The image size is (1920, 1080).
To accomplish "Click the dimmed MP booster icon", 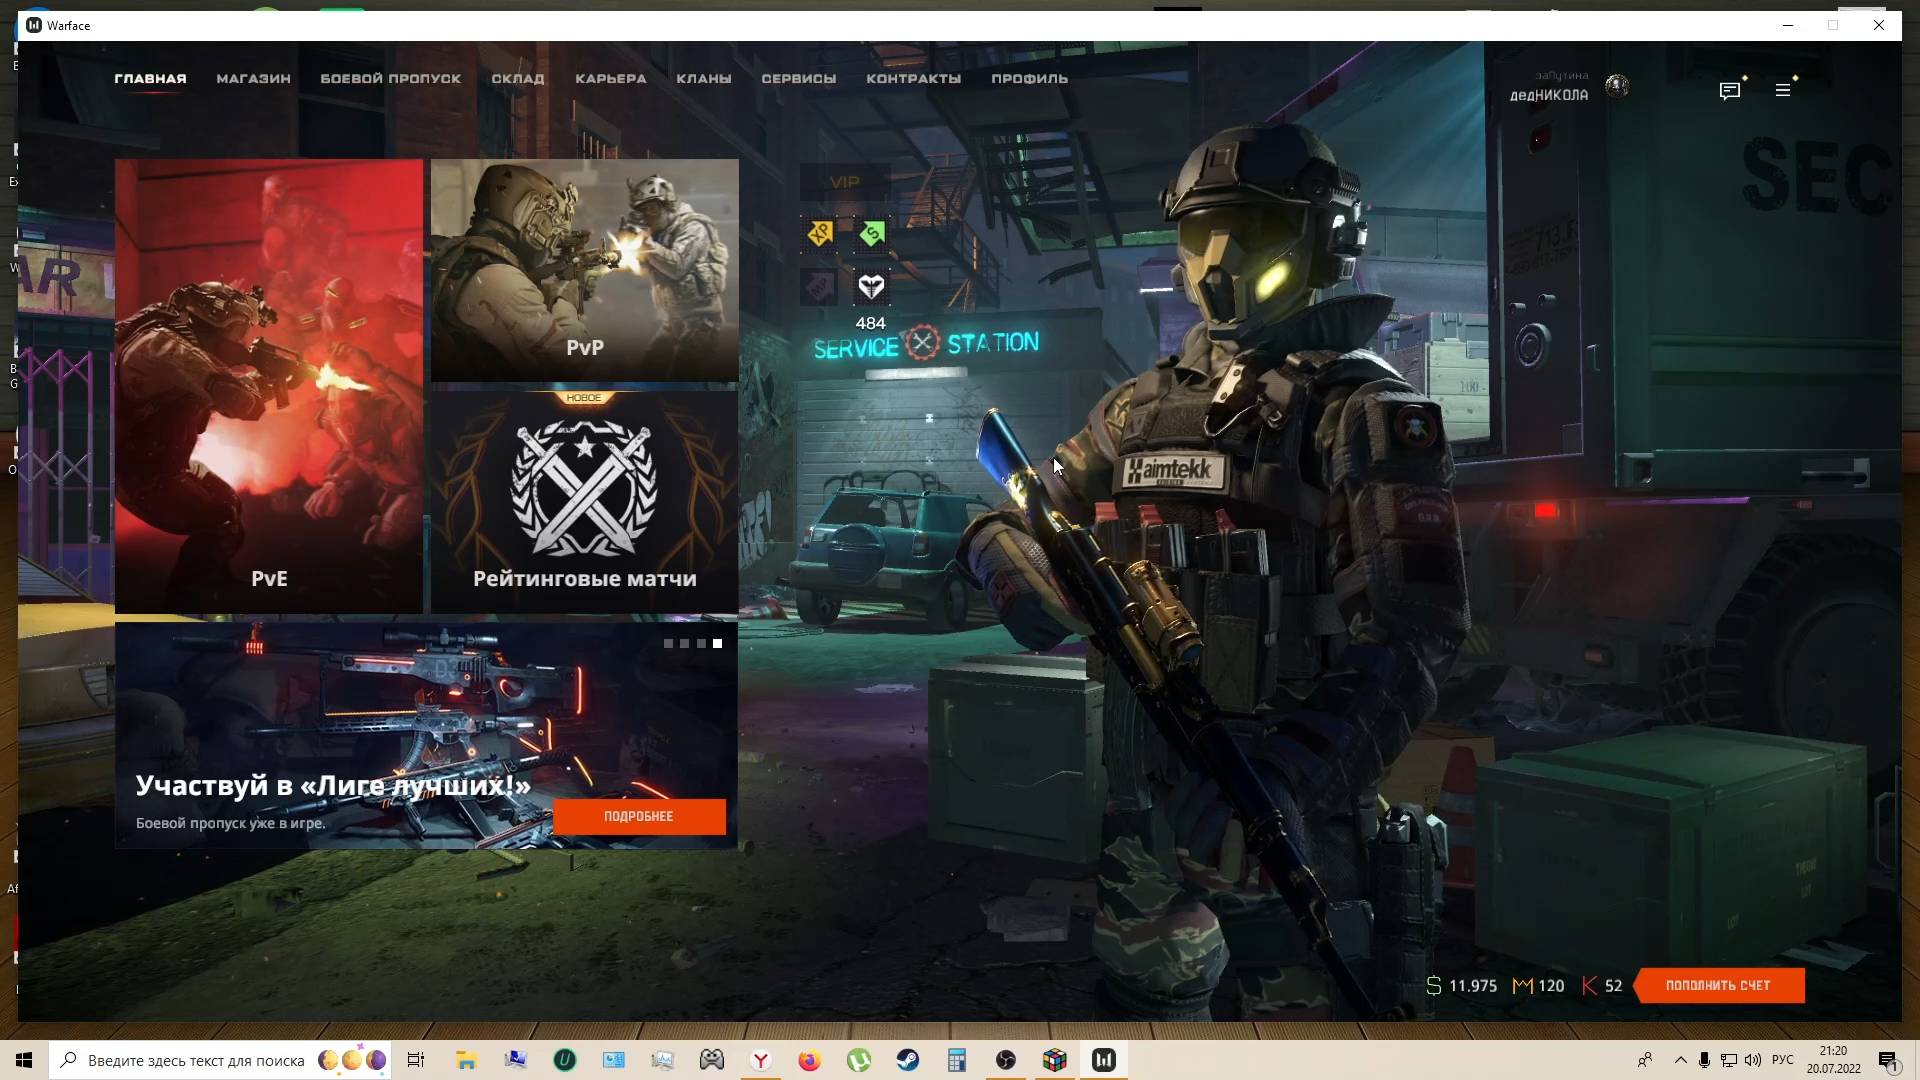I will tap(819, 288).
